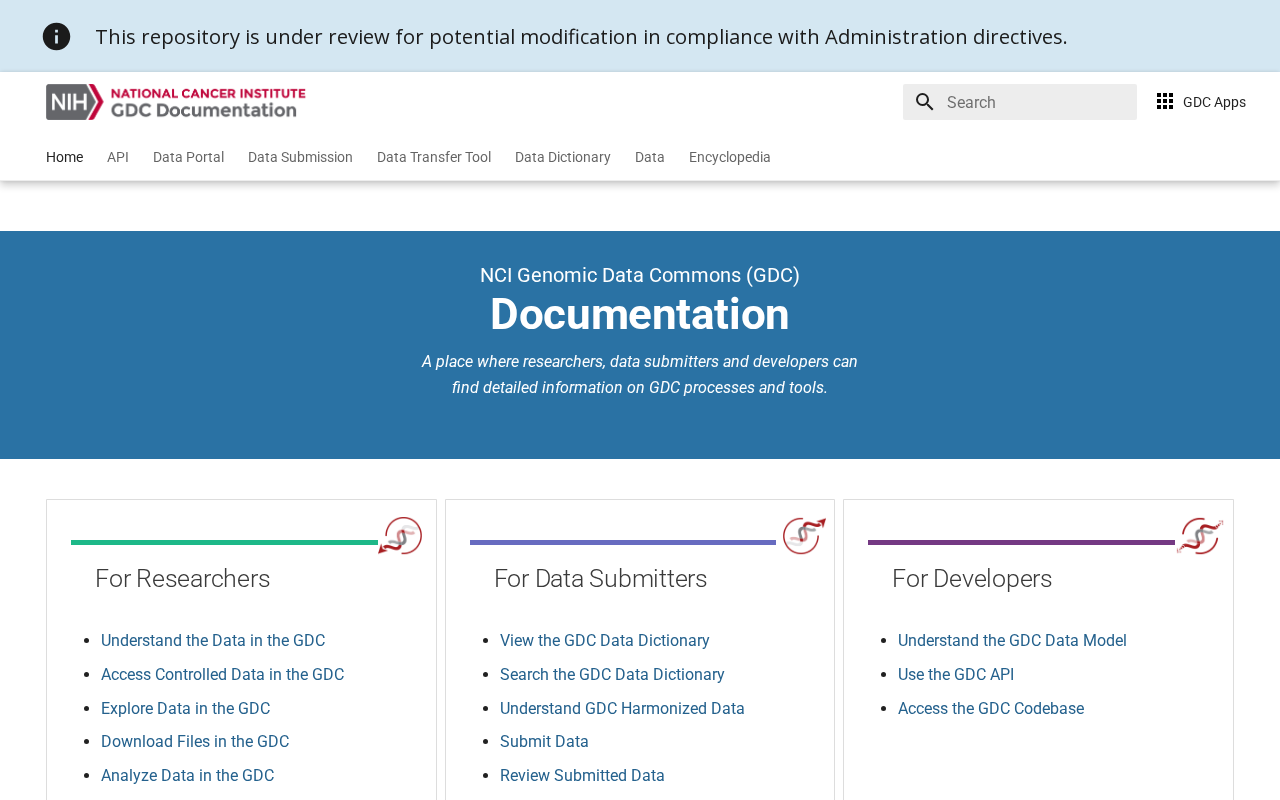Image resolution: width=1280 pixels, height=800 pixels.
Task: Switch to the API tab
Action: click(118, 157)
